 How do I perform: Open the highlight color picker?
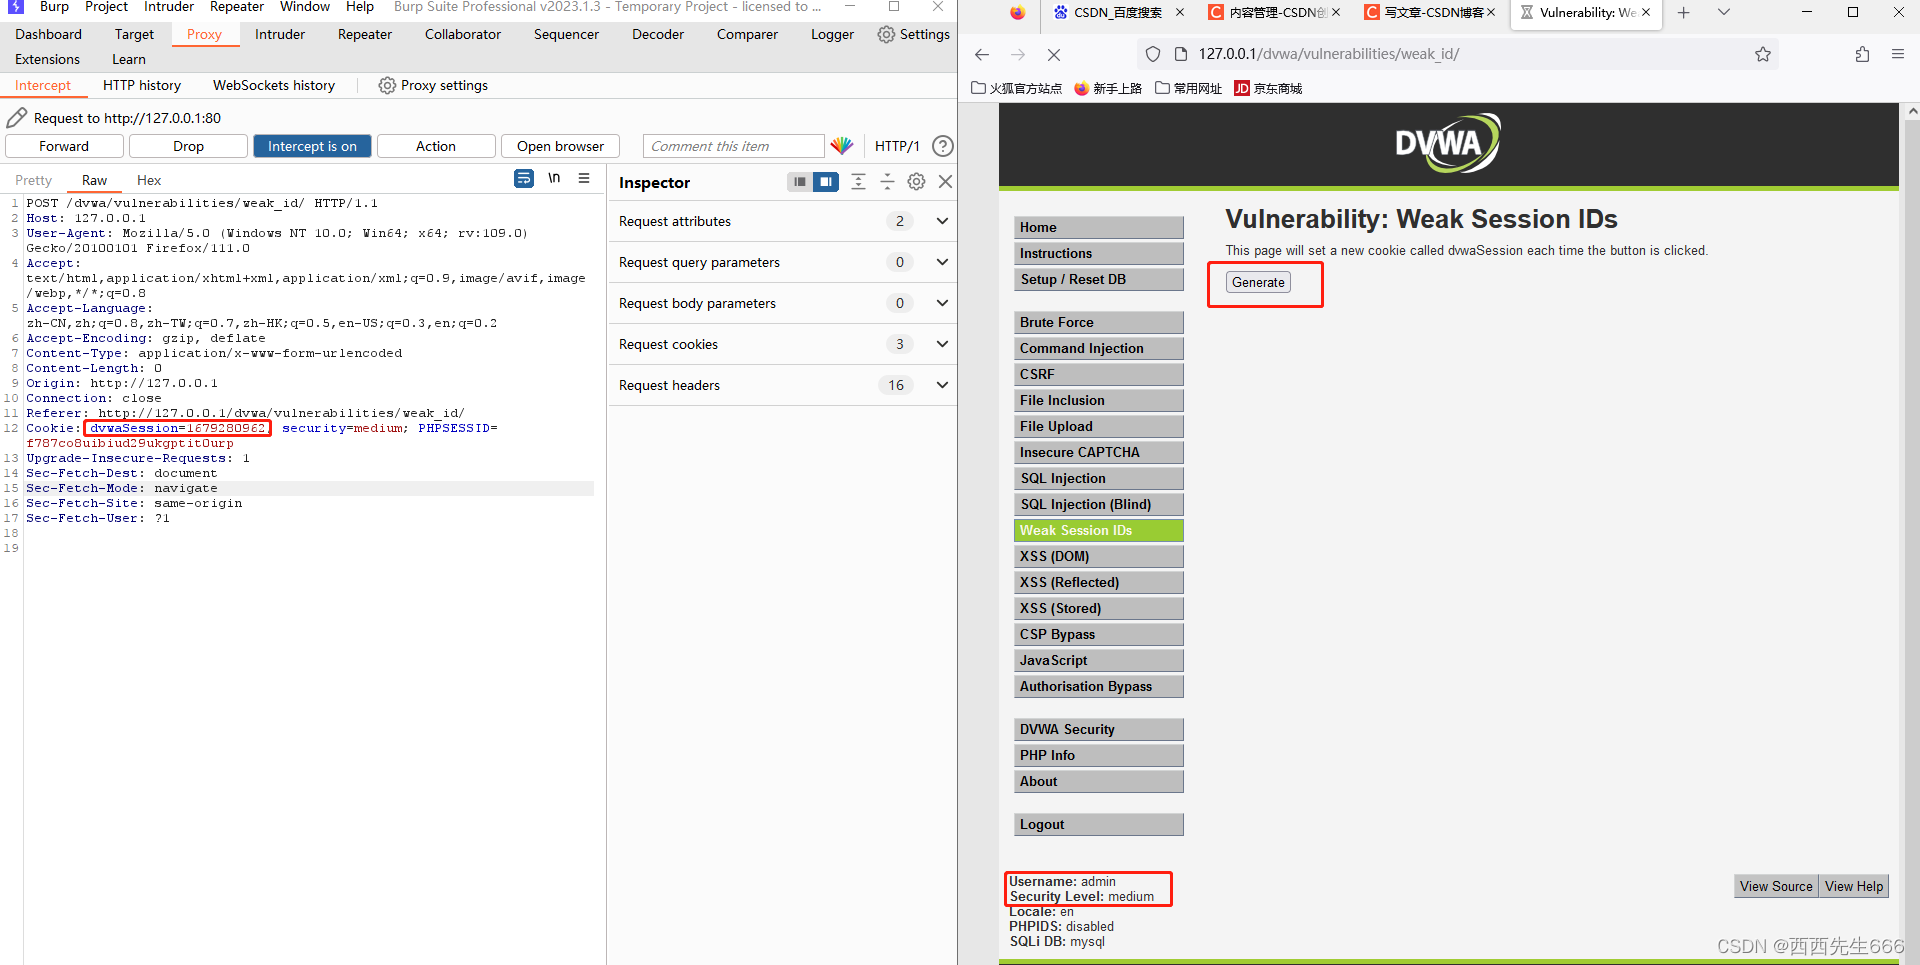(x=842, y=146)
